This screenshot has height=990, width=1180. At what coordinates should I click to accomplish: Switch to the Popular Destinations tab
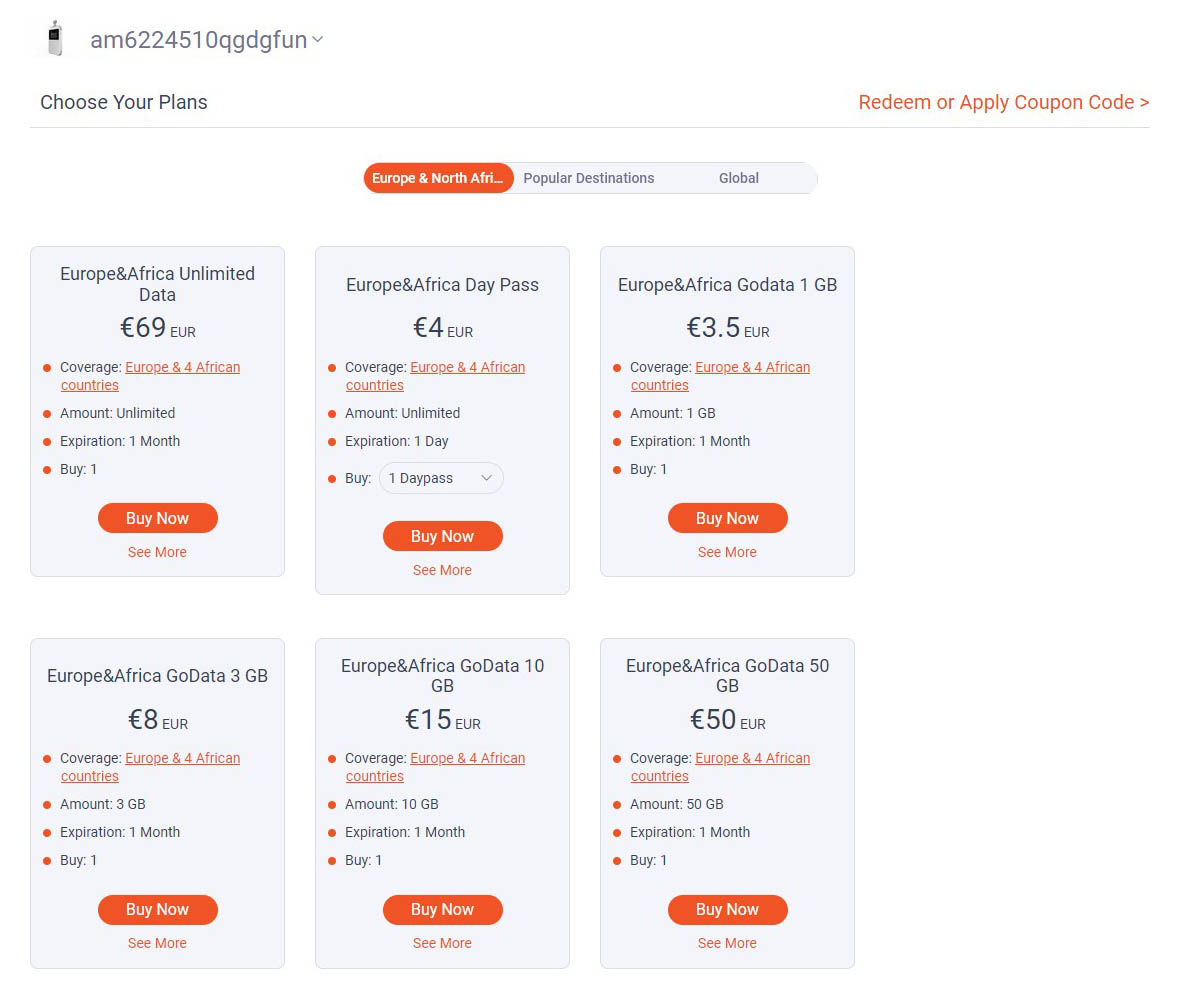[588, 178]
